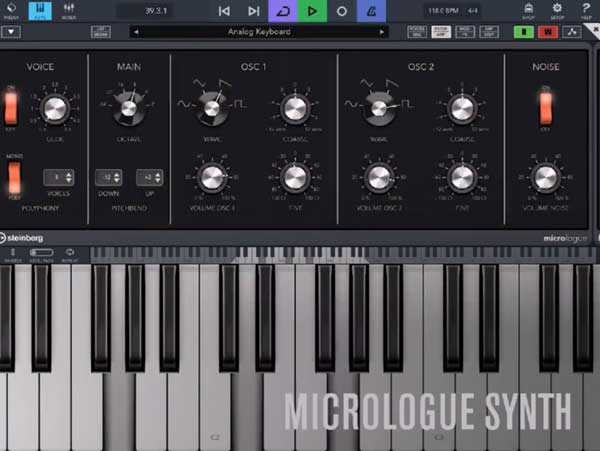Select sine waveform for OSC 1
Viewport: 600px width, 451px height.
pyautogui.click(x=183, y=104)
